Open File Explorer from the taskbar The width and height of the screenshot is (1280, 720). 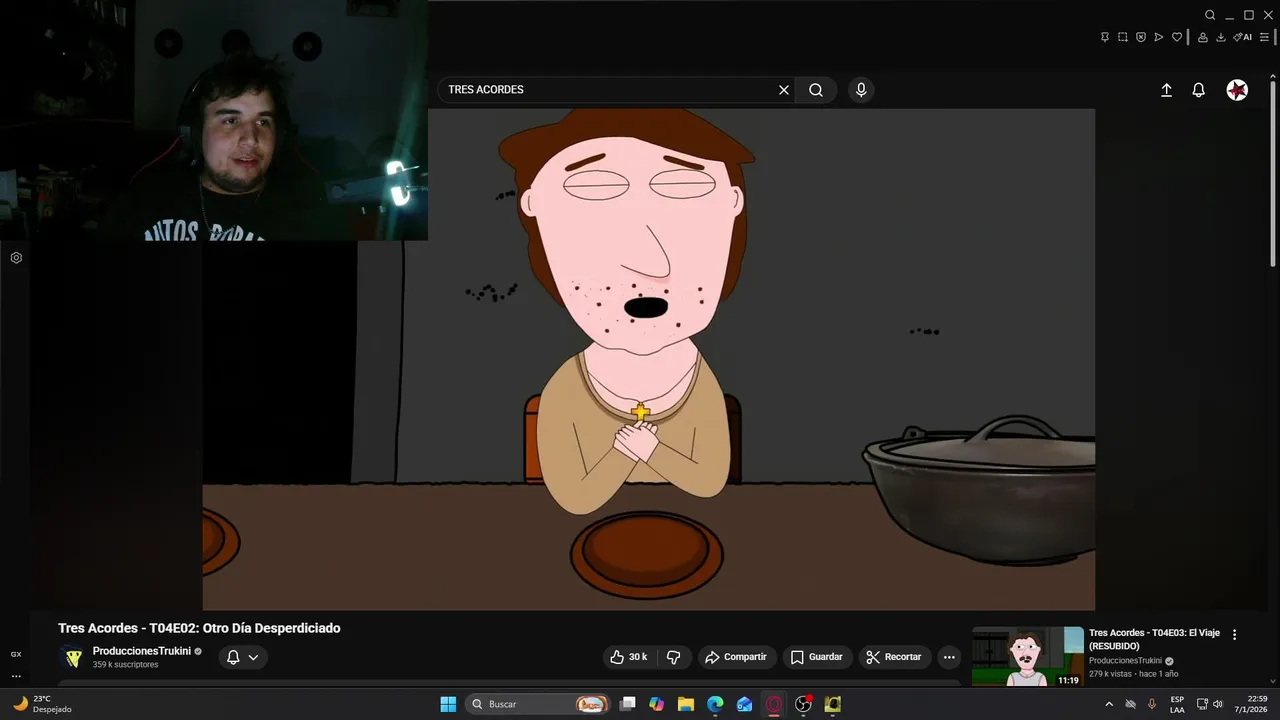coord(685,704)
